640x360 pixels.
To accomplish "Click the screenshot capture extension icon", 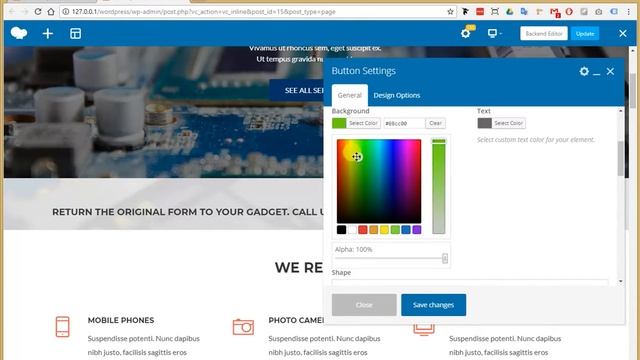I will [495, 11].
